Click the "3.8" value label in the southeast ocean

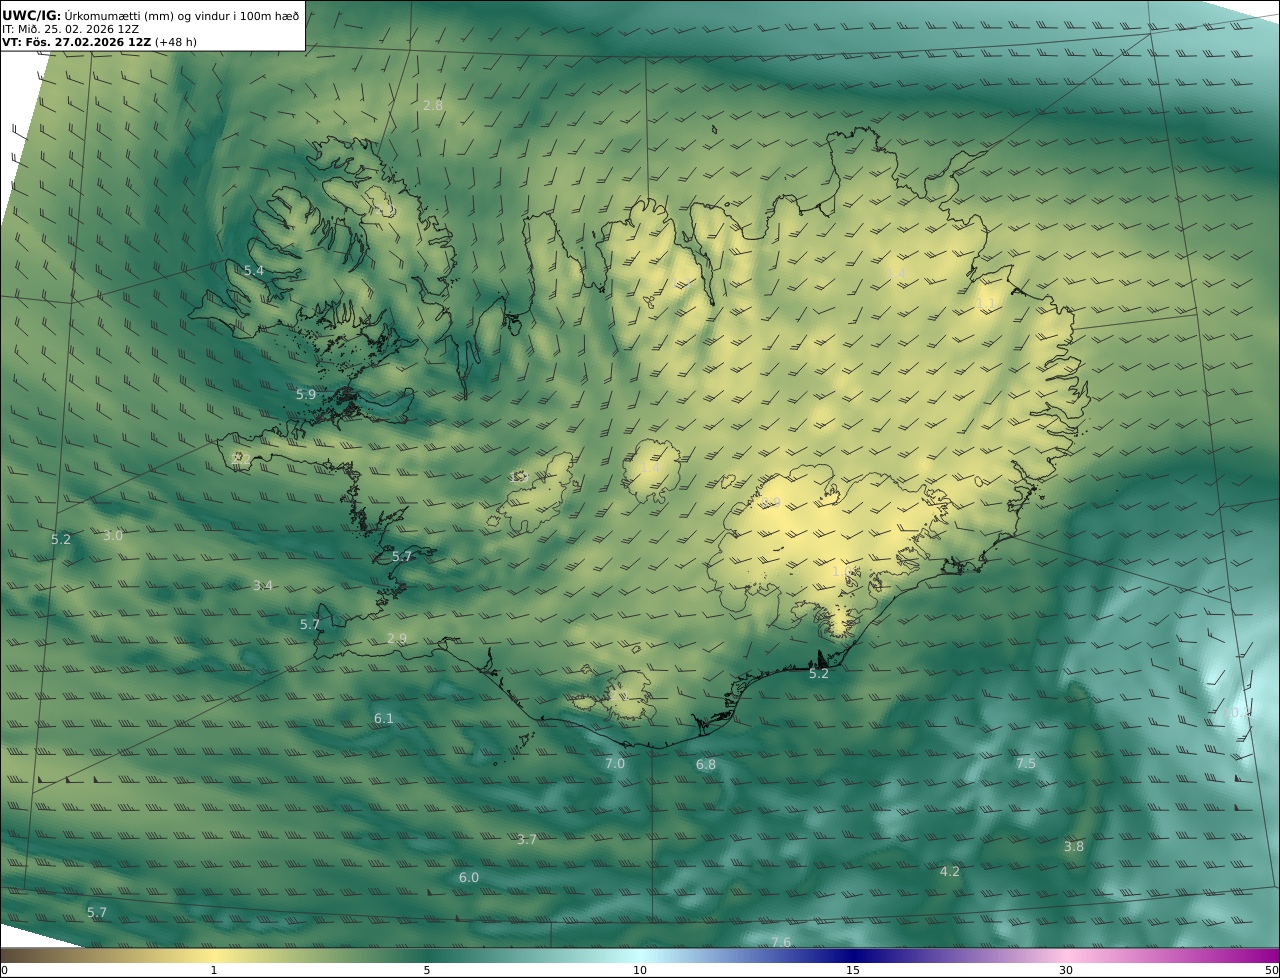pos(1073,847)
